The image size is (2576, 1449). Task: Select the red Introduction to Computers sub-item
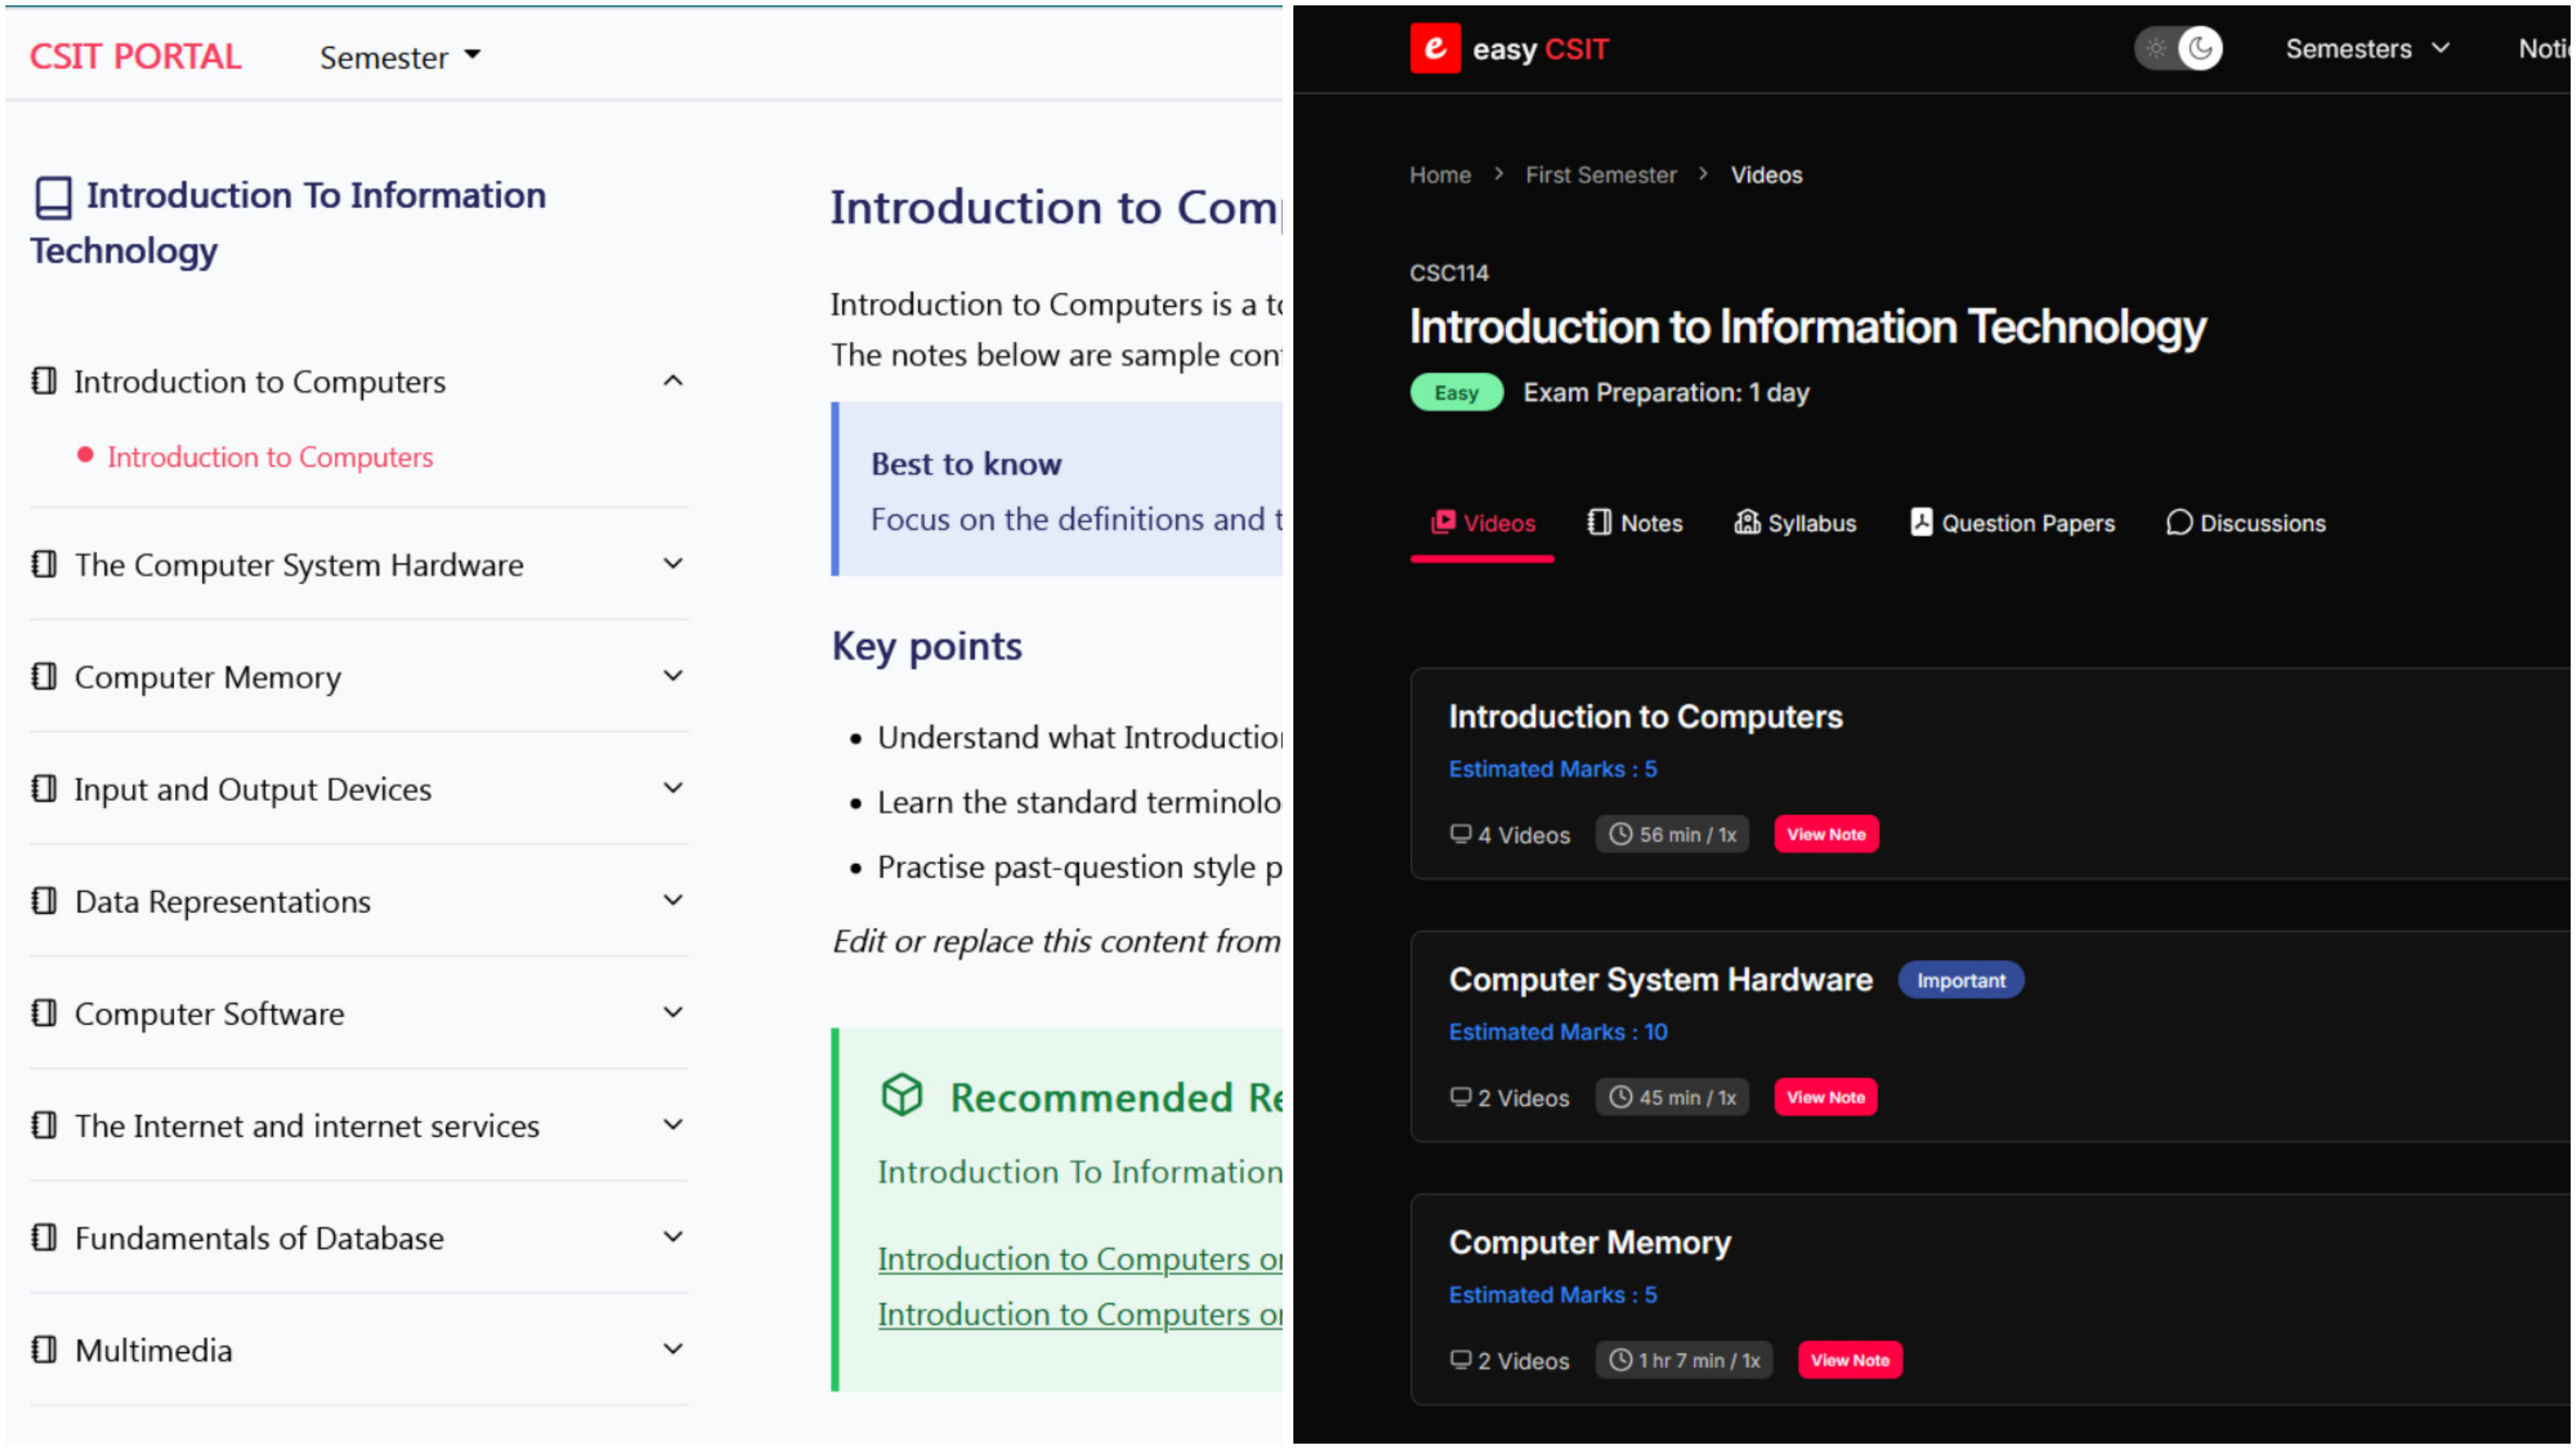coord(270,457)
